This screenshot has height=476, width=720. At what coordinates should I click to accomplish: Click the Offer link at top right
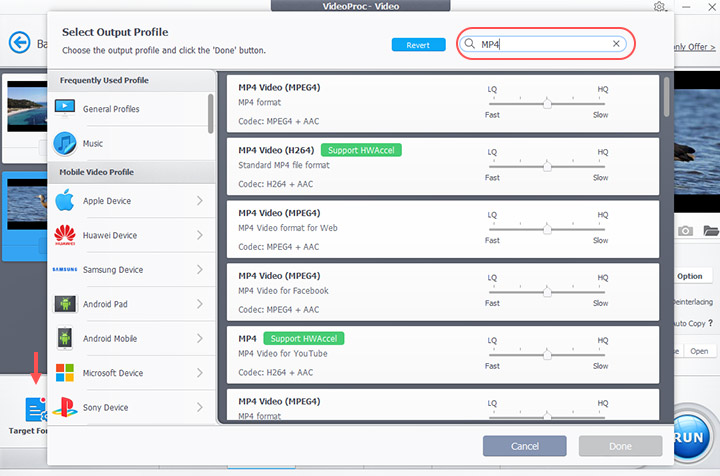(694, 47)
